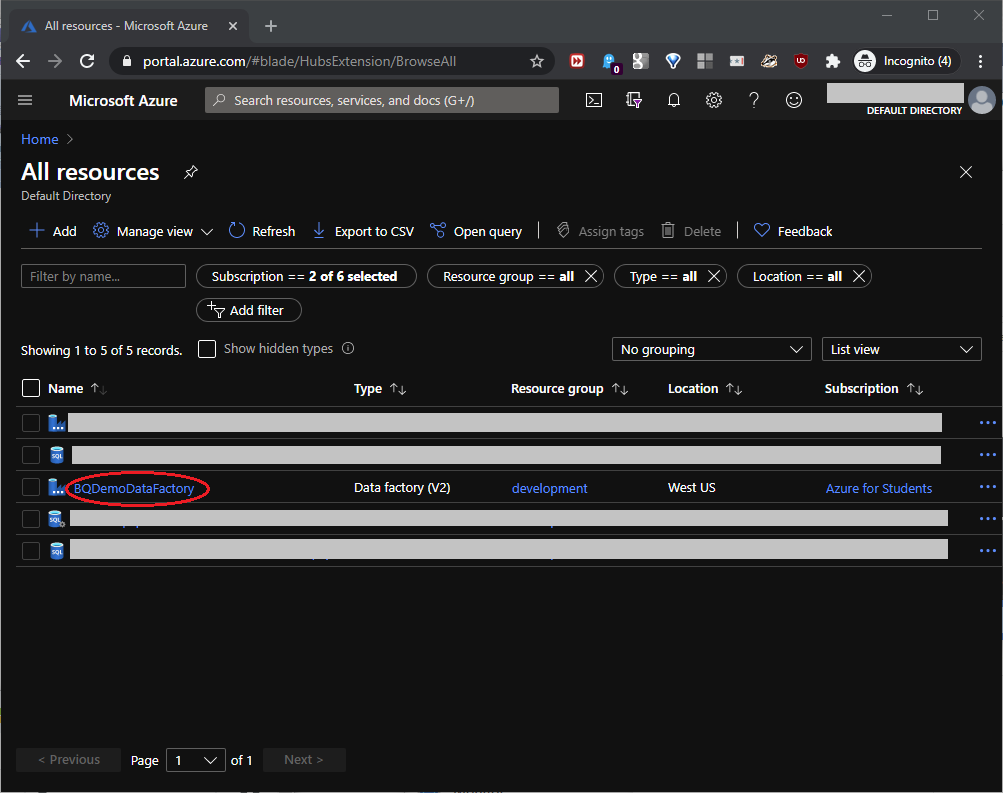The image size is (1003, 793).
Task: Expand the List view dropdown
Action: (901, 349)
